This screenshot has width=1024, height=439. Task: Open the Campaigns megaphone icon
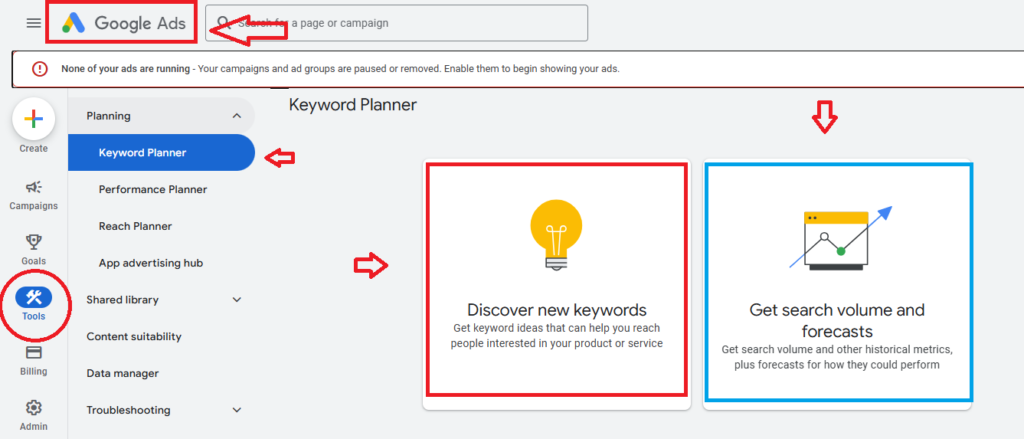[x=33, y=188]
